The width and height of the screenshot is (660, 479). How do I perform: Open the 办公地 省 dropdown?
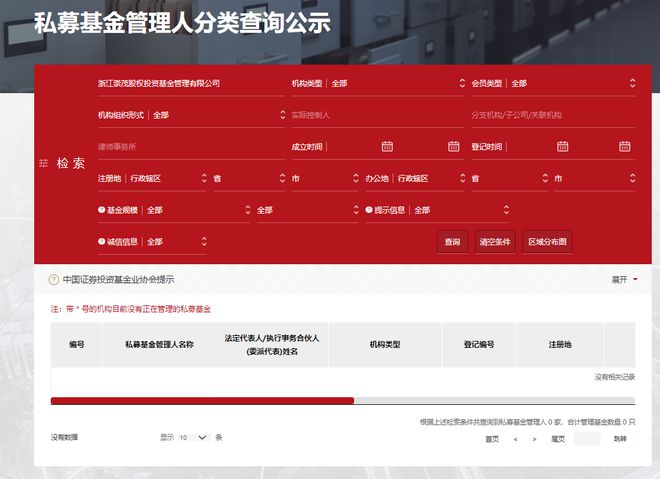pos(510,178)
